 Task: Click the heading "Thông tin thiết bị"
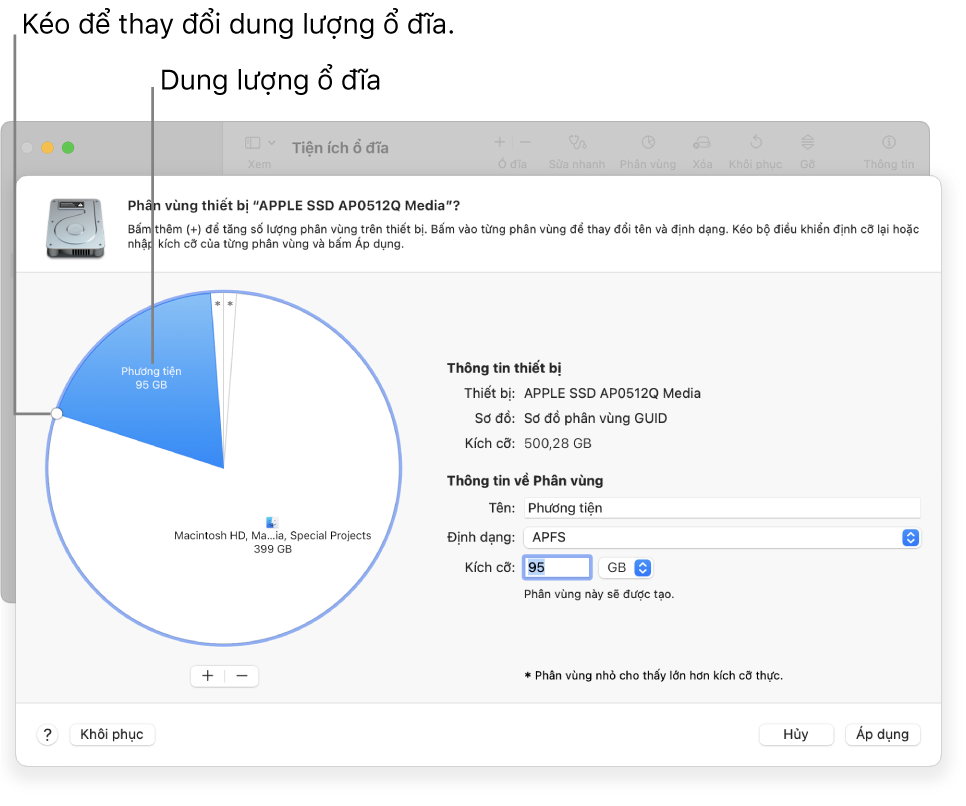(504, 368)
